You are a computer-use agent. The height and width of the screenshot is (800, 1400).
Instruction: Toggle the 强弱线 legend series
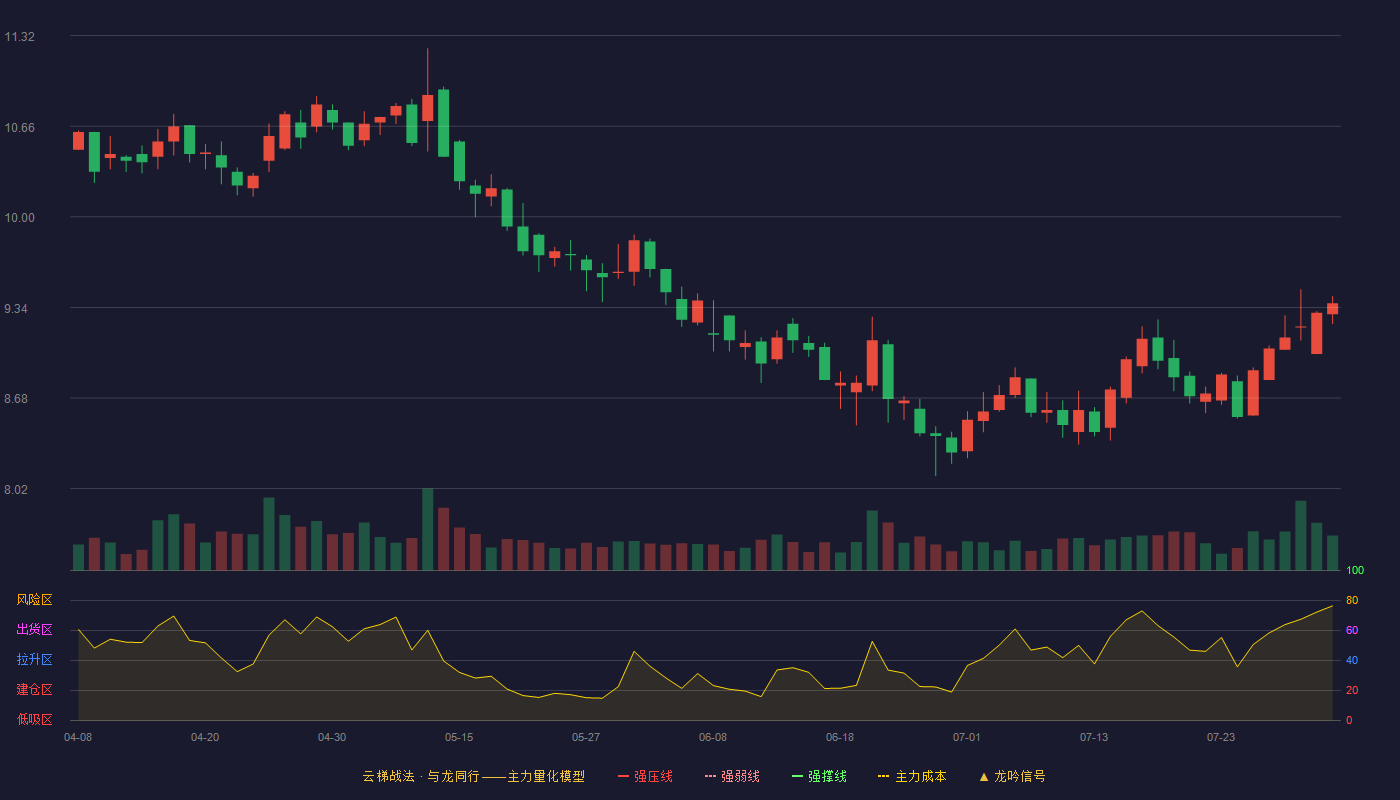(x=732, y=776)
